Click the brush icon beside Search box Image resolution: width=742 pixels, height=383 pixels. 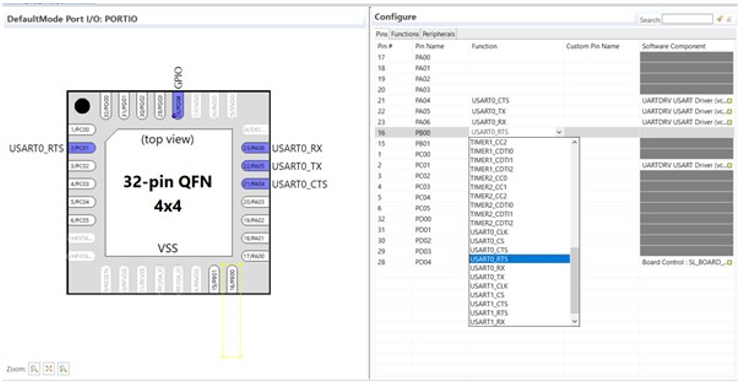pos(719,19)
